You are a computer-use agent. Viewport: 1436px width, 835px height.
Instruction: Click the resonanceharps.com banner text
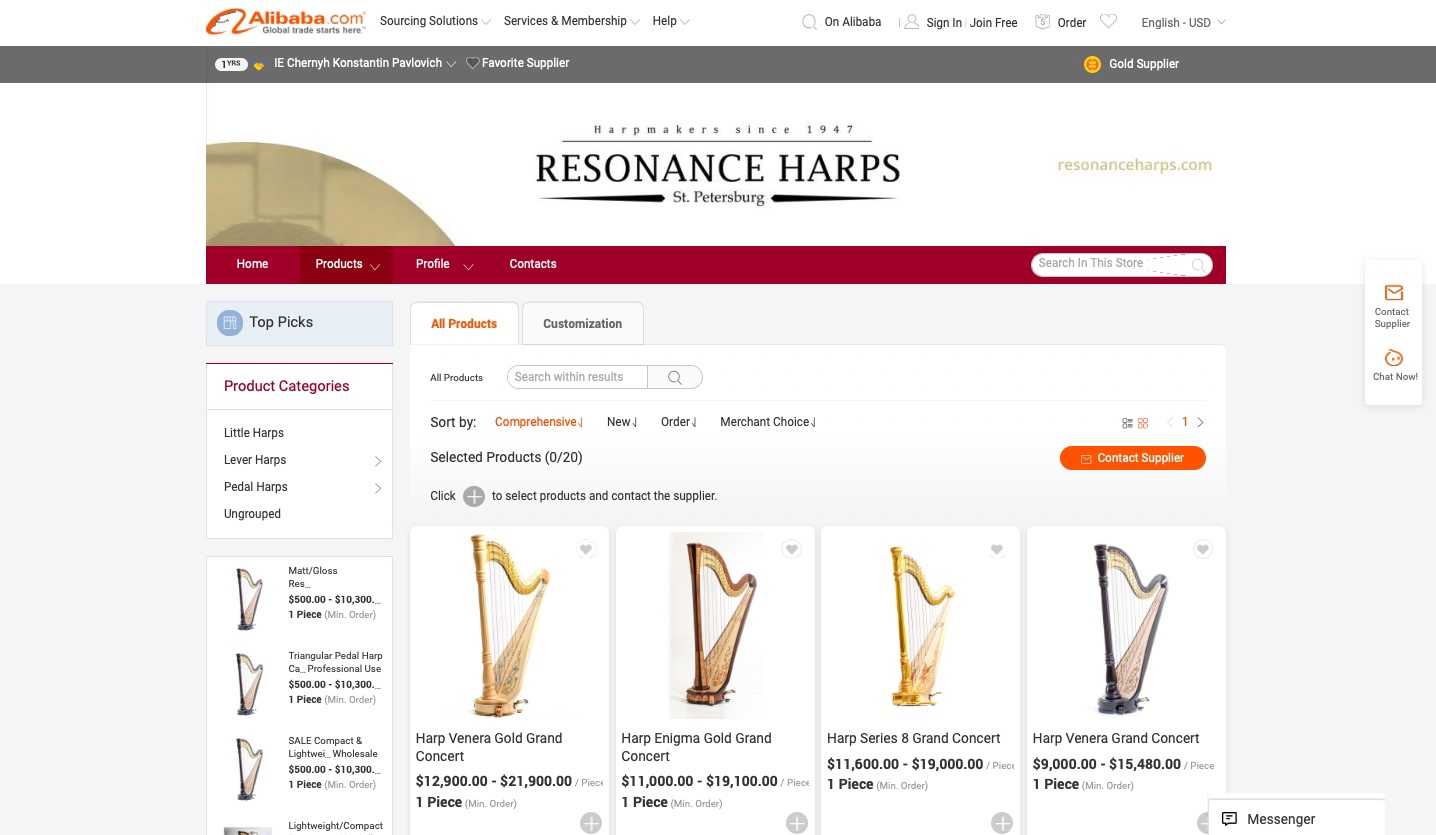[x=1134, y=165]
